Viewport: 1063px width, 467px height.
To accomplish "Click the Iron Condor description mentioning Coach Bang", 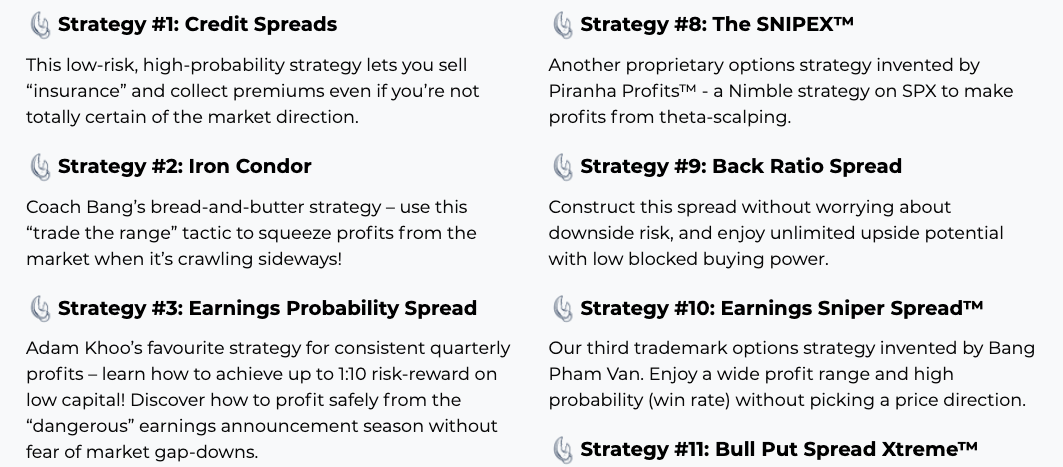I will [x=252, y=232].
